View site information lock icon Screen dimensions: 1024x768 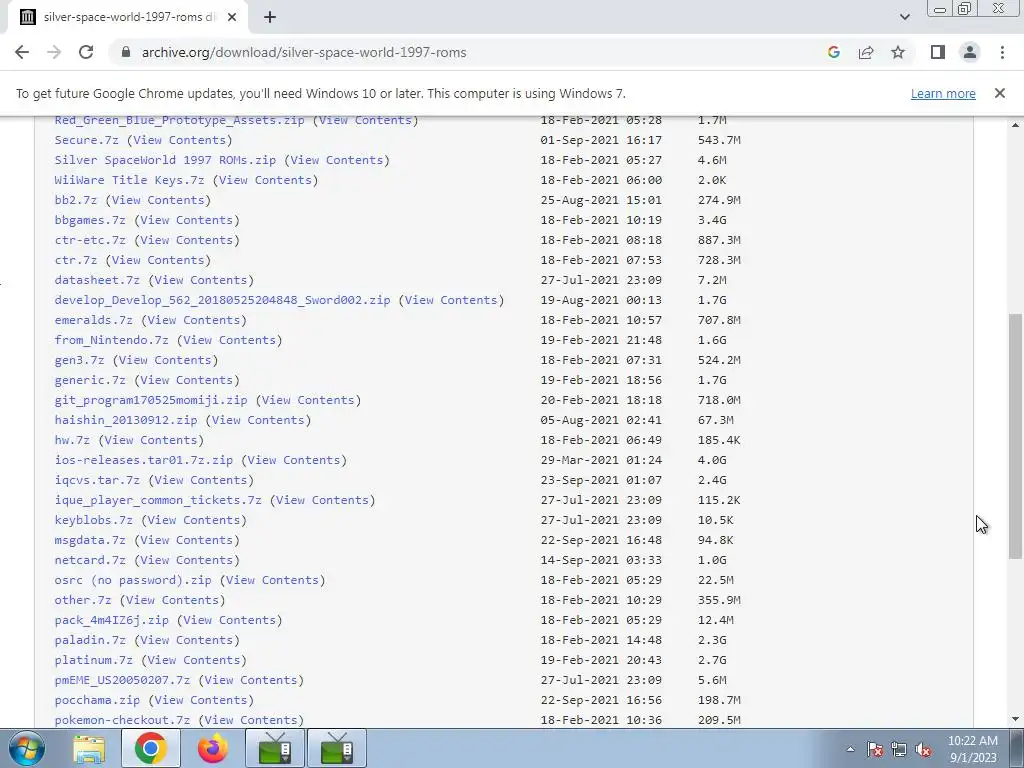[x=126, y=52]
